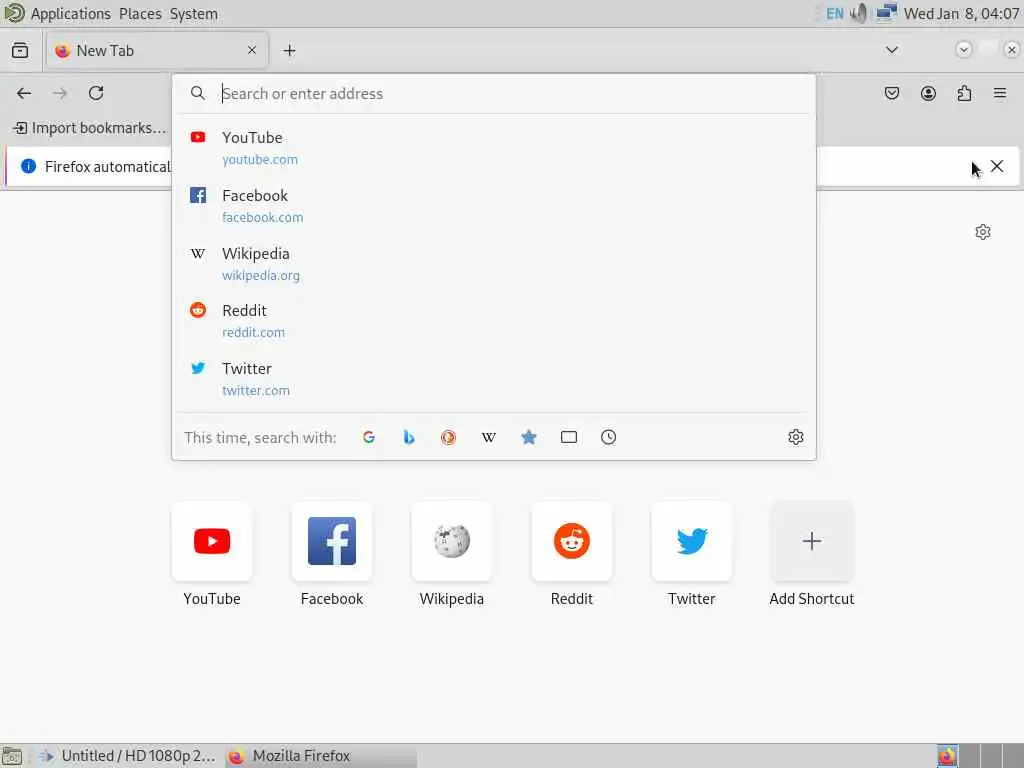
Task: Expand the list all tabs chevron
Action: [891, 50]
